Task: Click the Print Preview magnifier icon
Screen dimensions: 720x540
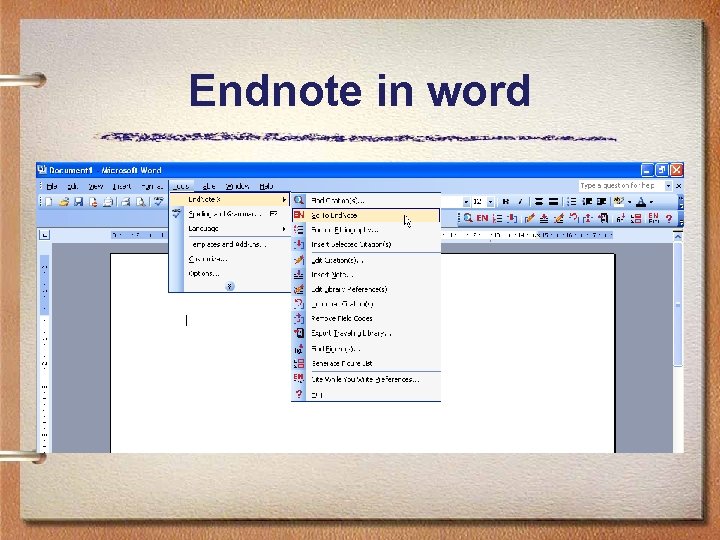Action: click(x=141, y=202)
